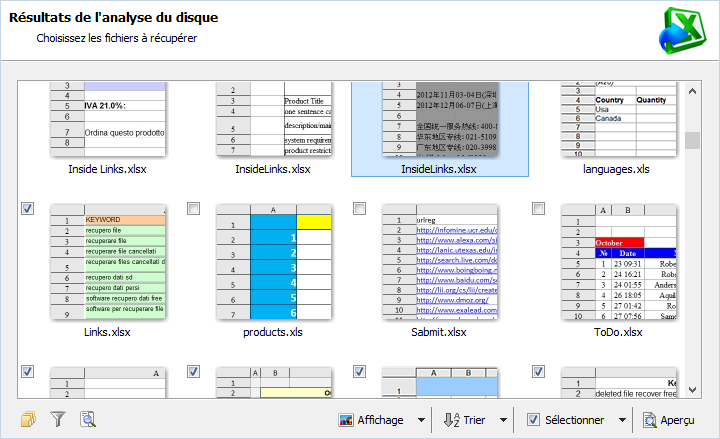Select the Sabmit.xlsx URL list thumbnail

coord(439,262)
